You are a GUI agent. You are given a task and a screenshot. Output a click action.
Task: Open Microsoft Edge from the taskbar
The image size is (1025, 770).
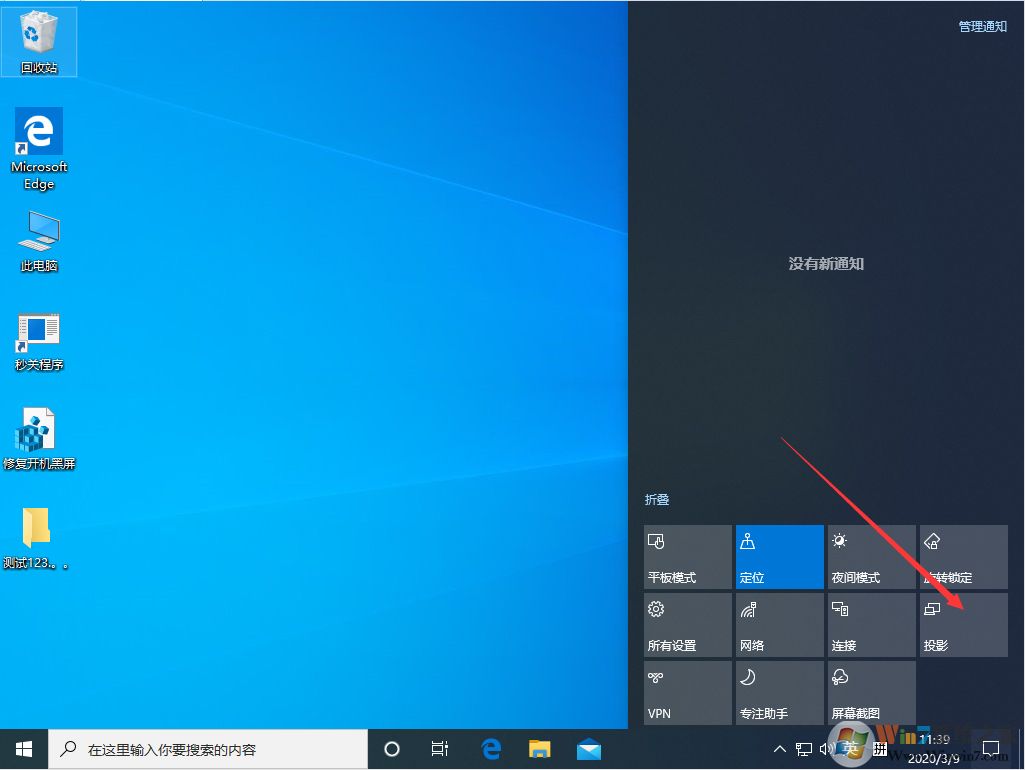490,748
